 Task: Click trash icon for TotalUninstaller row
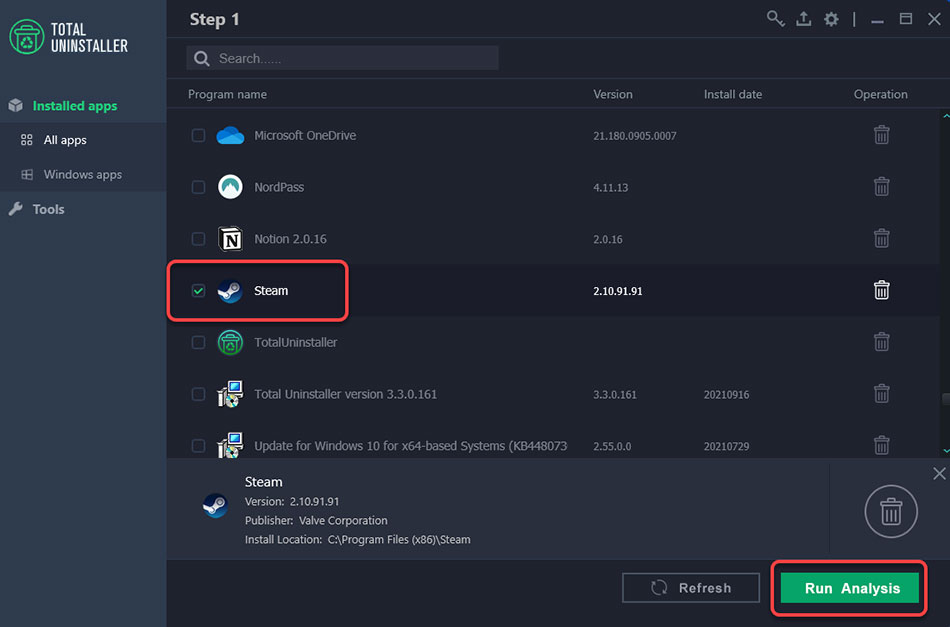(882, 342)
